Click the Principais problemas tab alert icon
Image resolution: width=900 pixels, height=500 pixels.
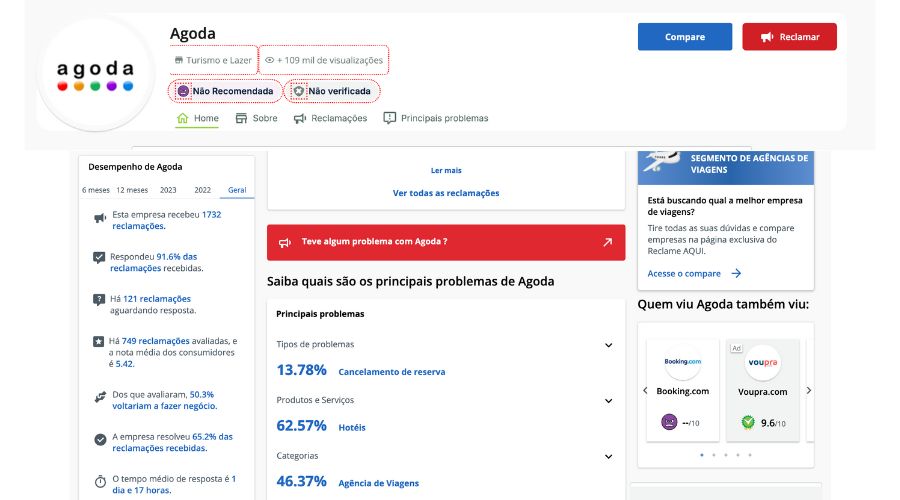tap(390, 118)
